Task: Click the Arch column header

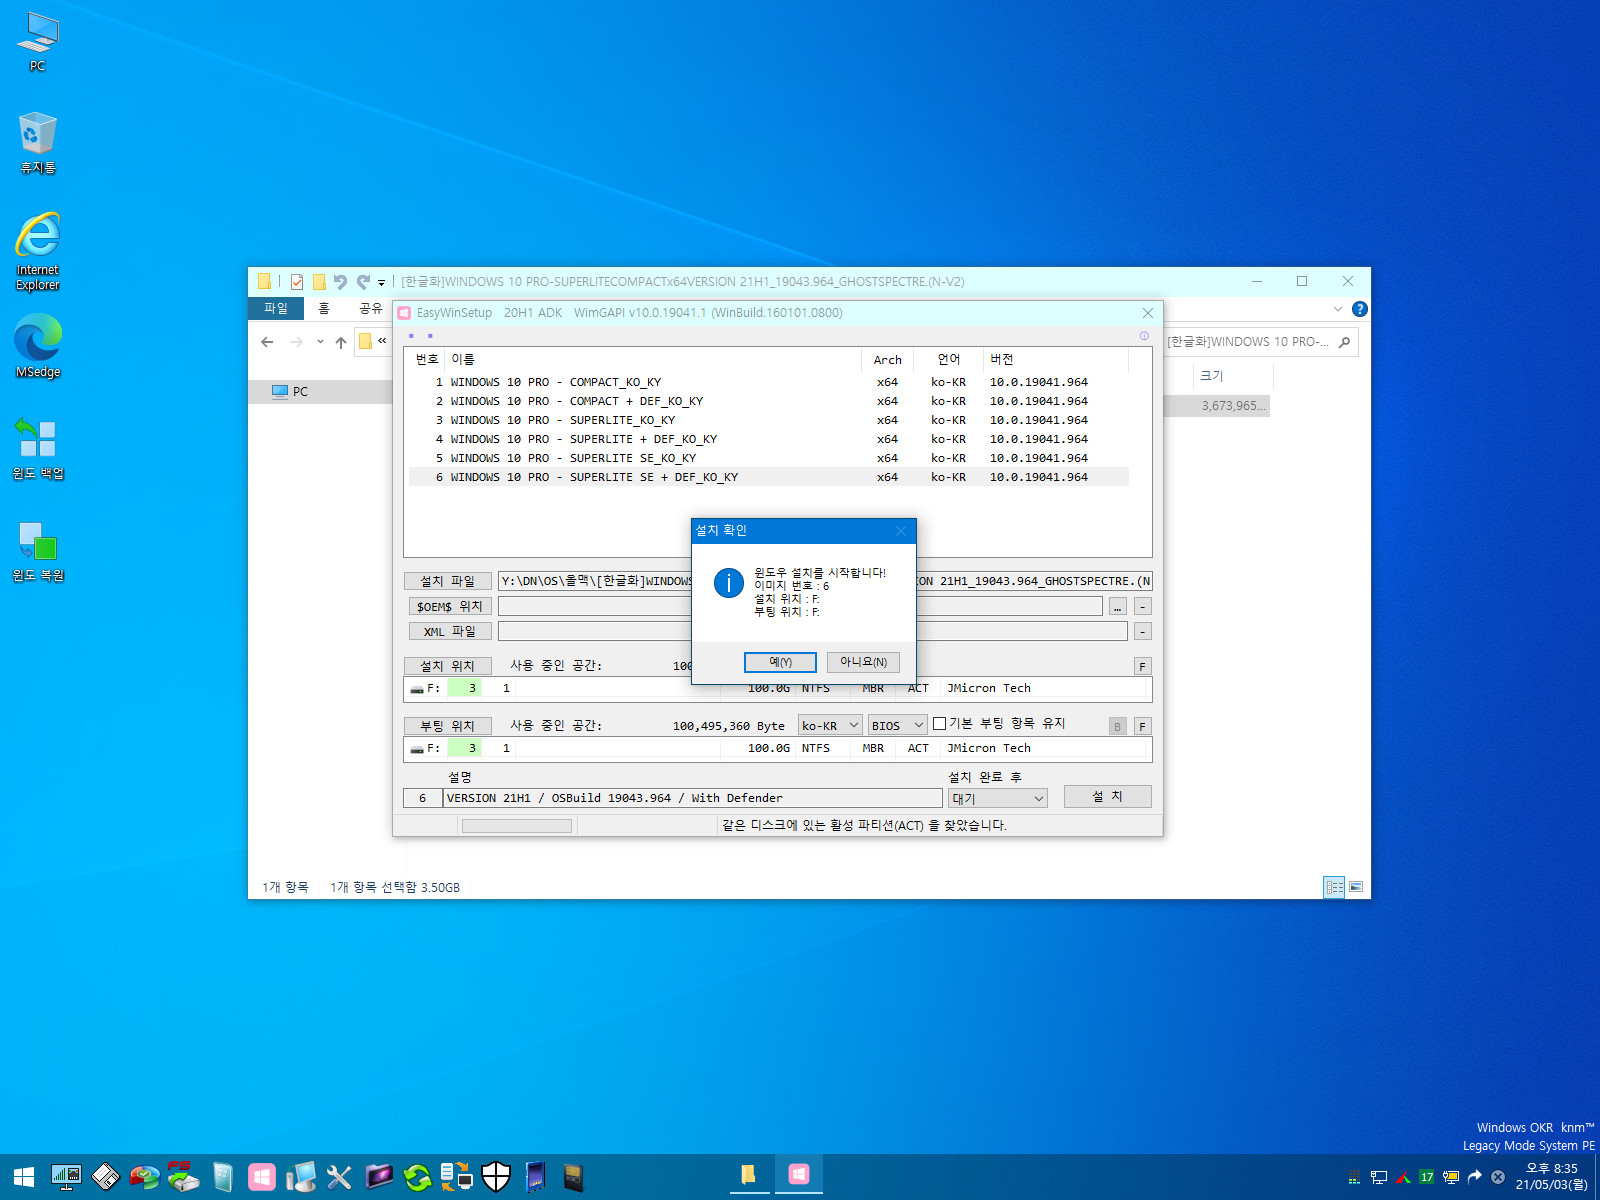Action: point(887,359)
